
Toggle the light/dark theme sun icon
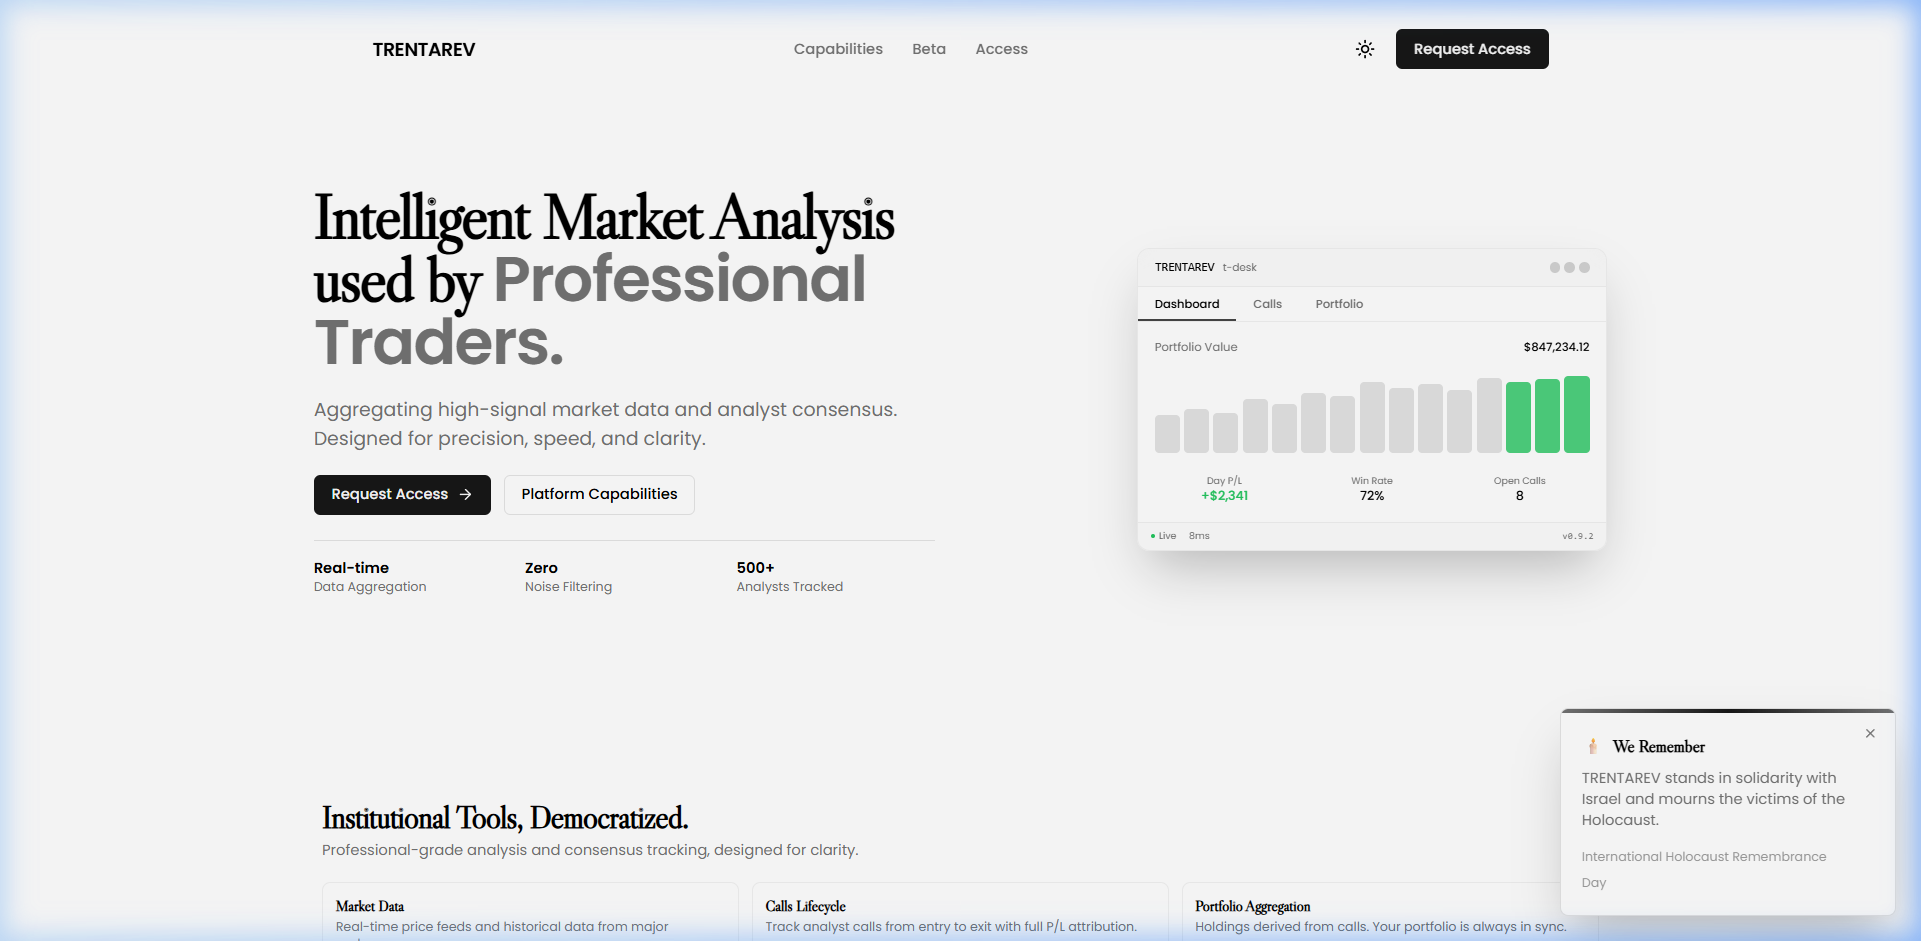tap(1365, 49)
